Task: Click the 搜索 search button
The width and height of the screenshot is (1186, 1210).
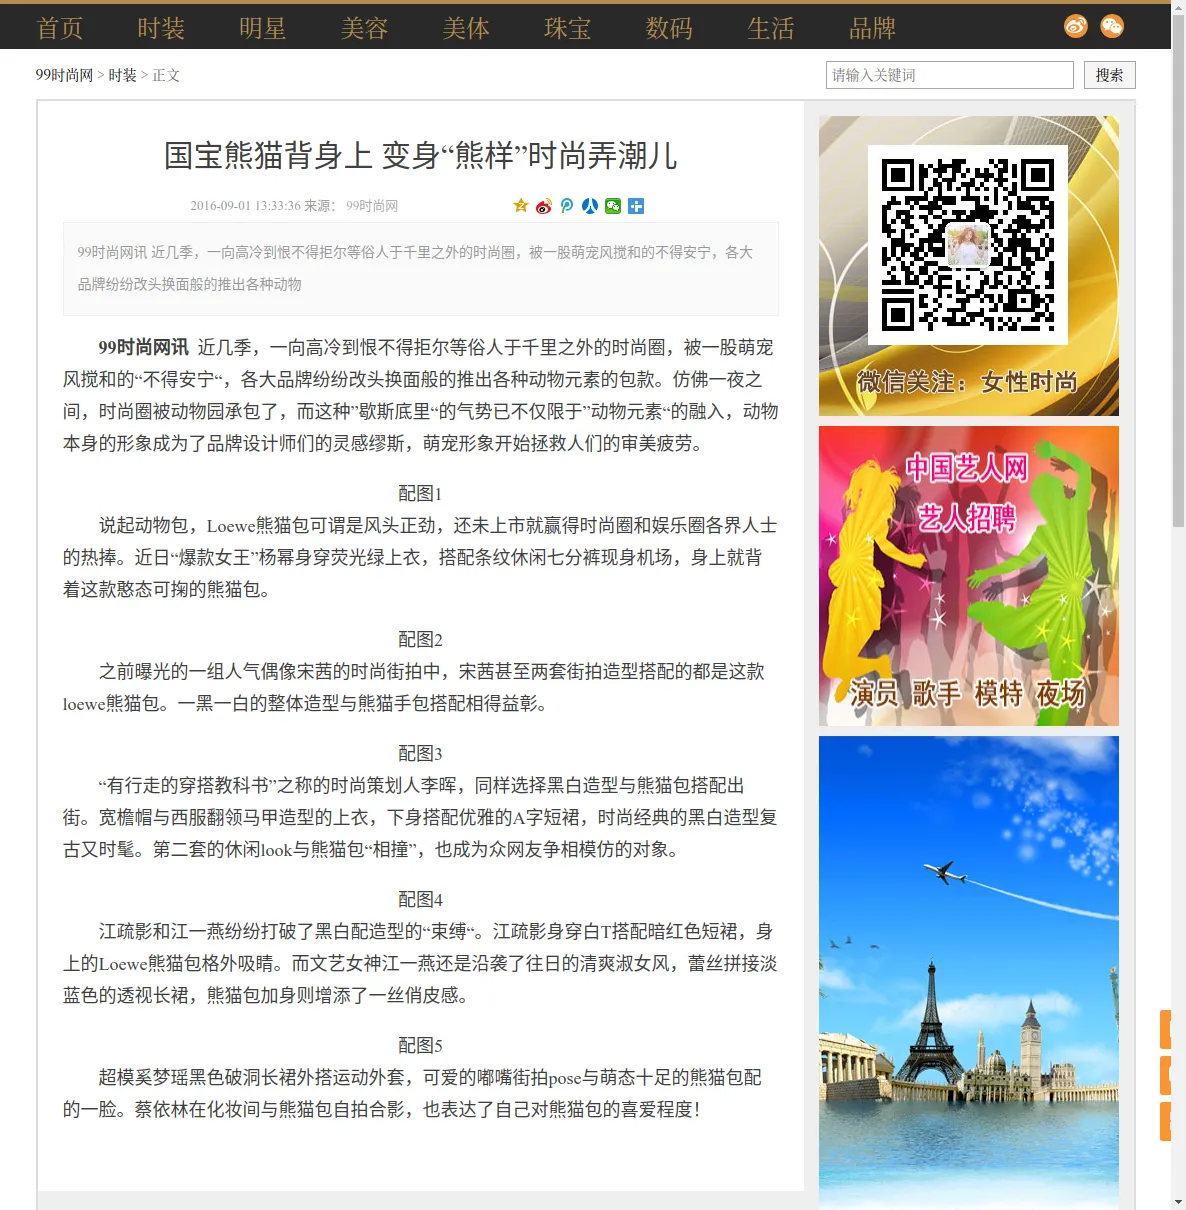Action: (x=1110, y=75)
